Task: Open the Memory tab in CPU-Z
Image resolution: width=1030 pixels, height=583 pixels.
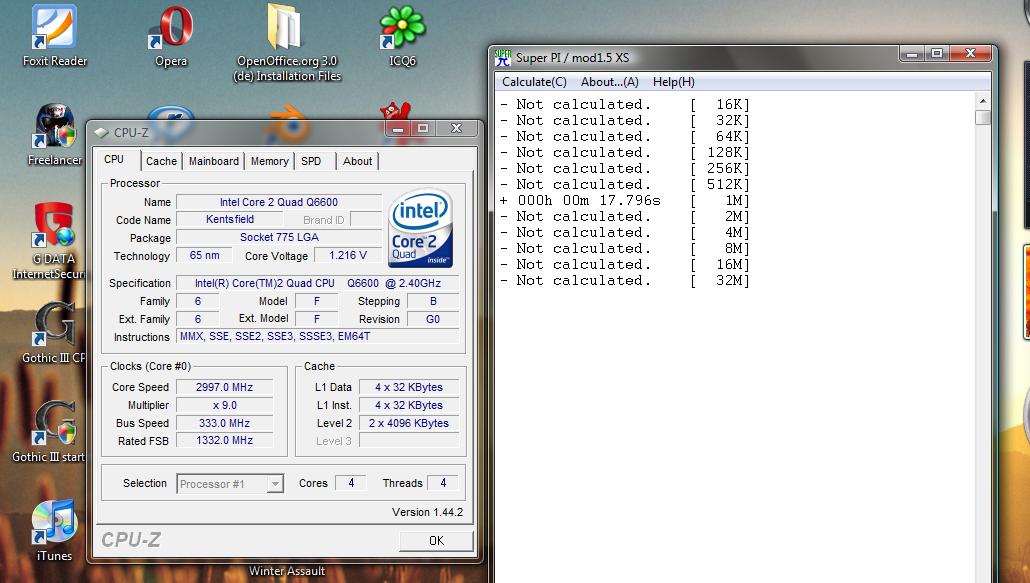Action: click(x=269, y=161)
